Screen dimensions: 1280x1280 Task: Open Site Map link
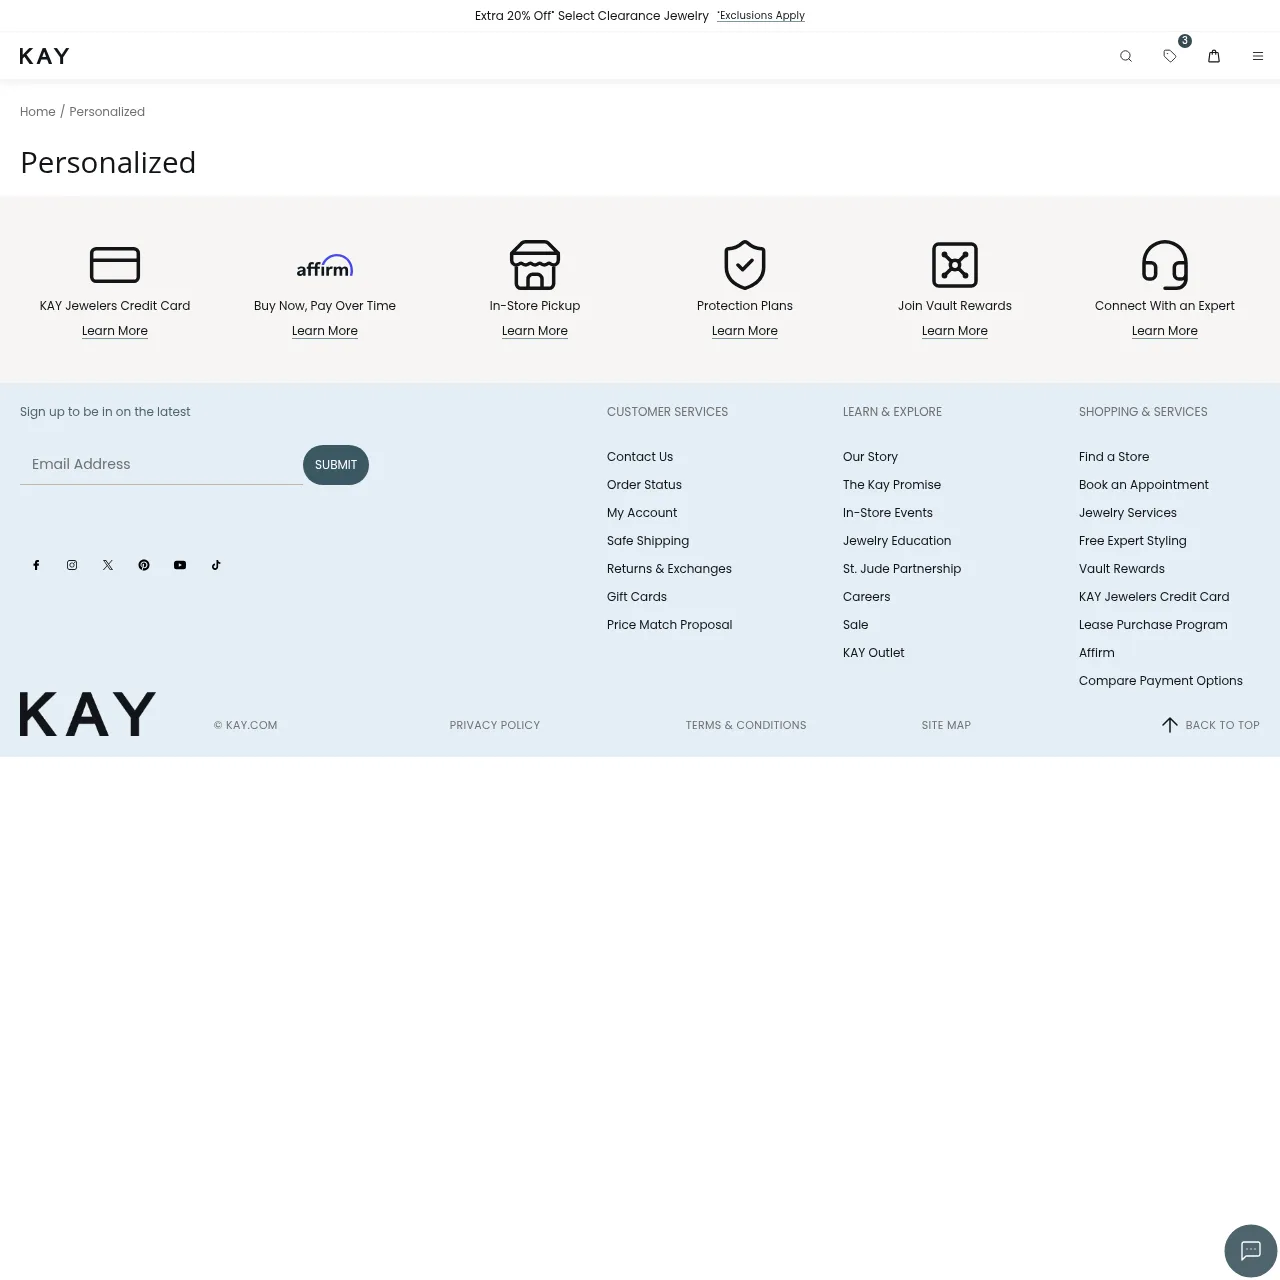pyautogui.click(x=946, y=725)
